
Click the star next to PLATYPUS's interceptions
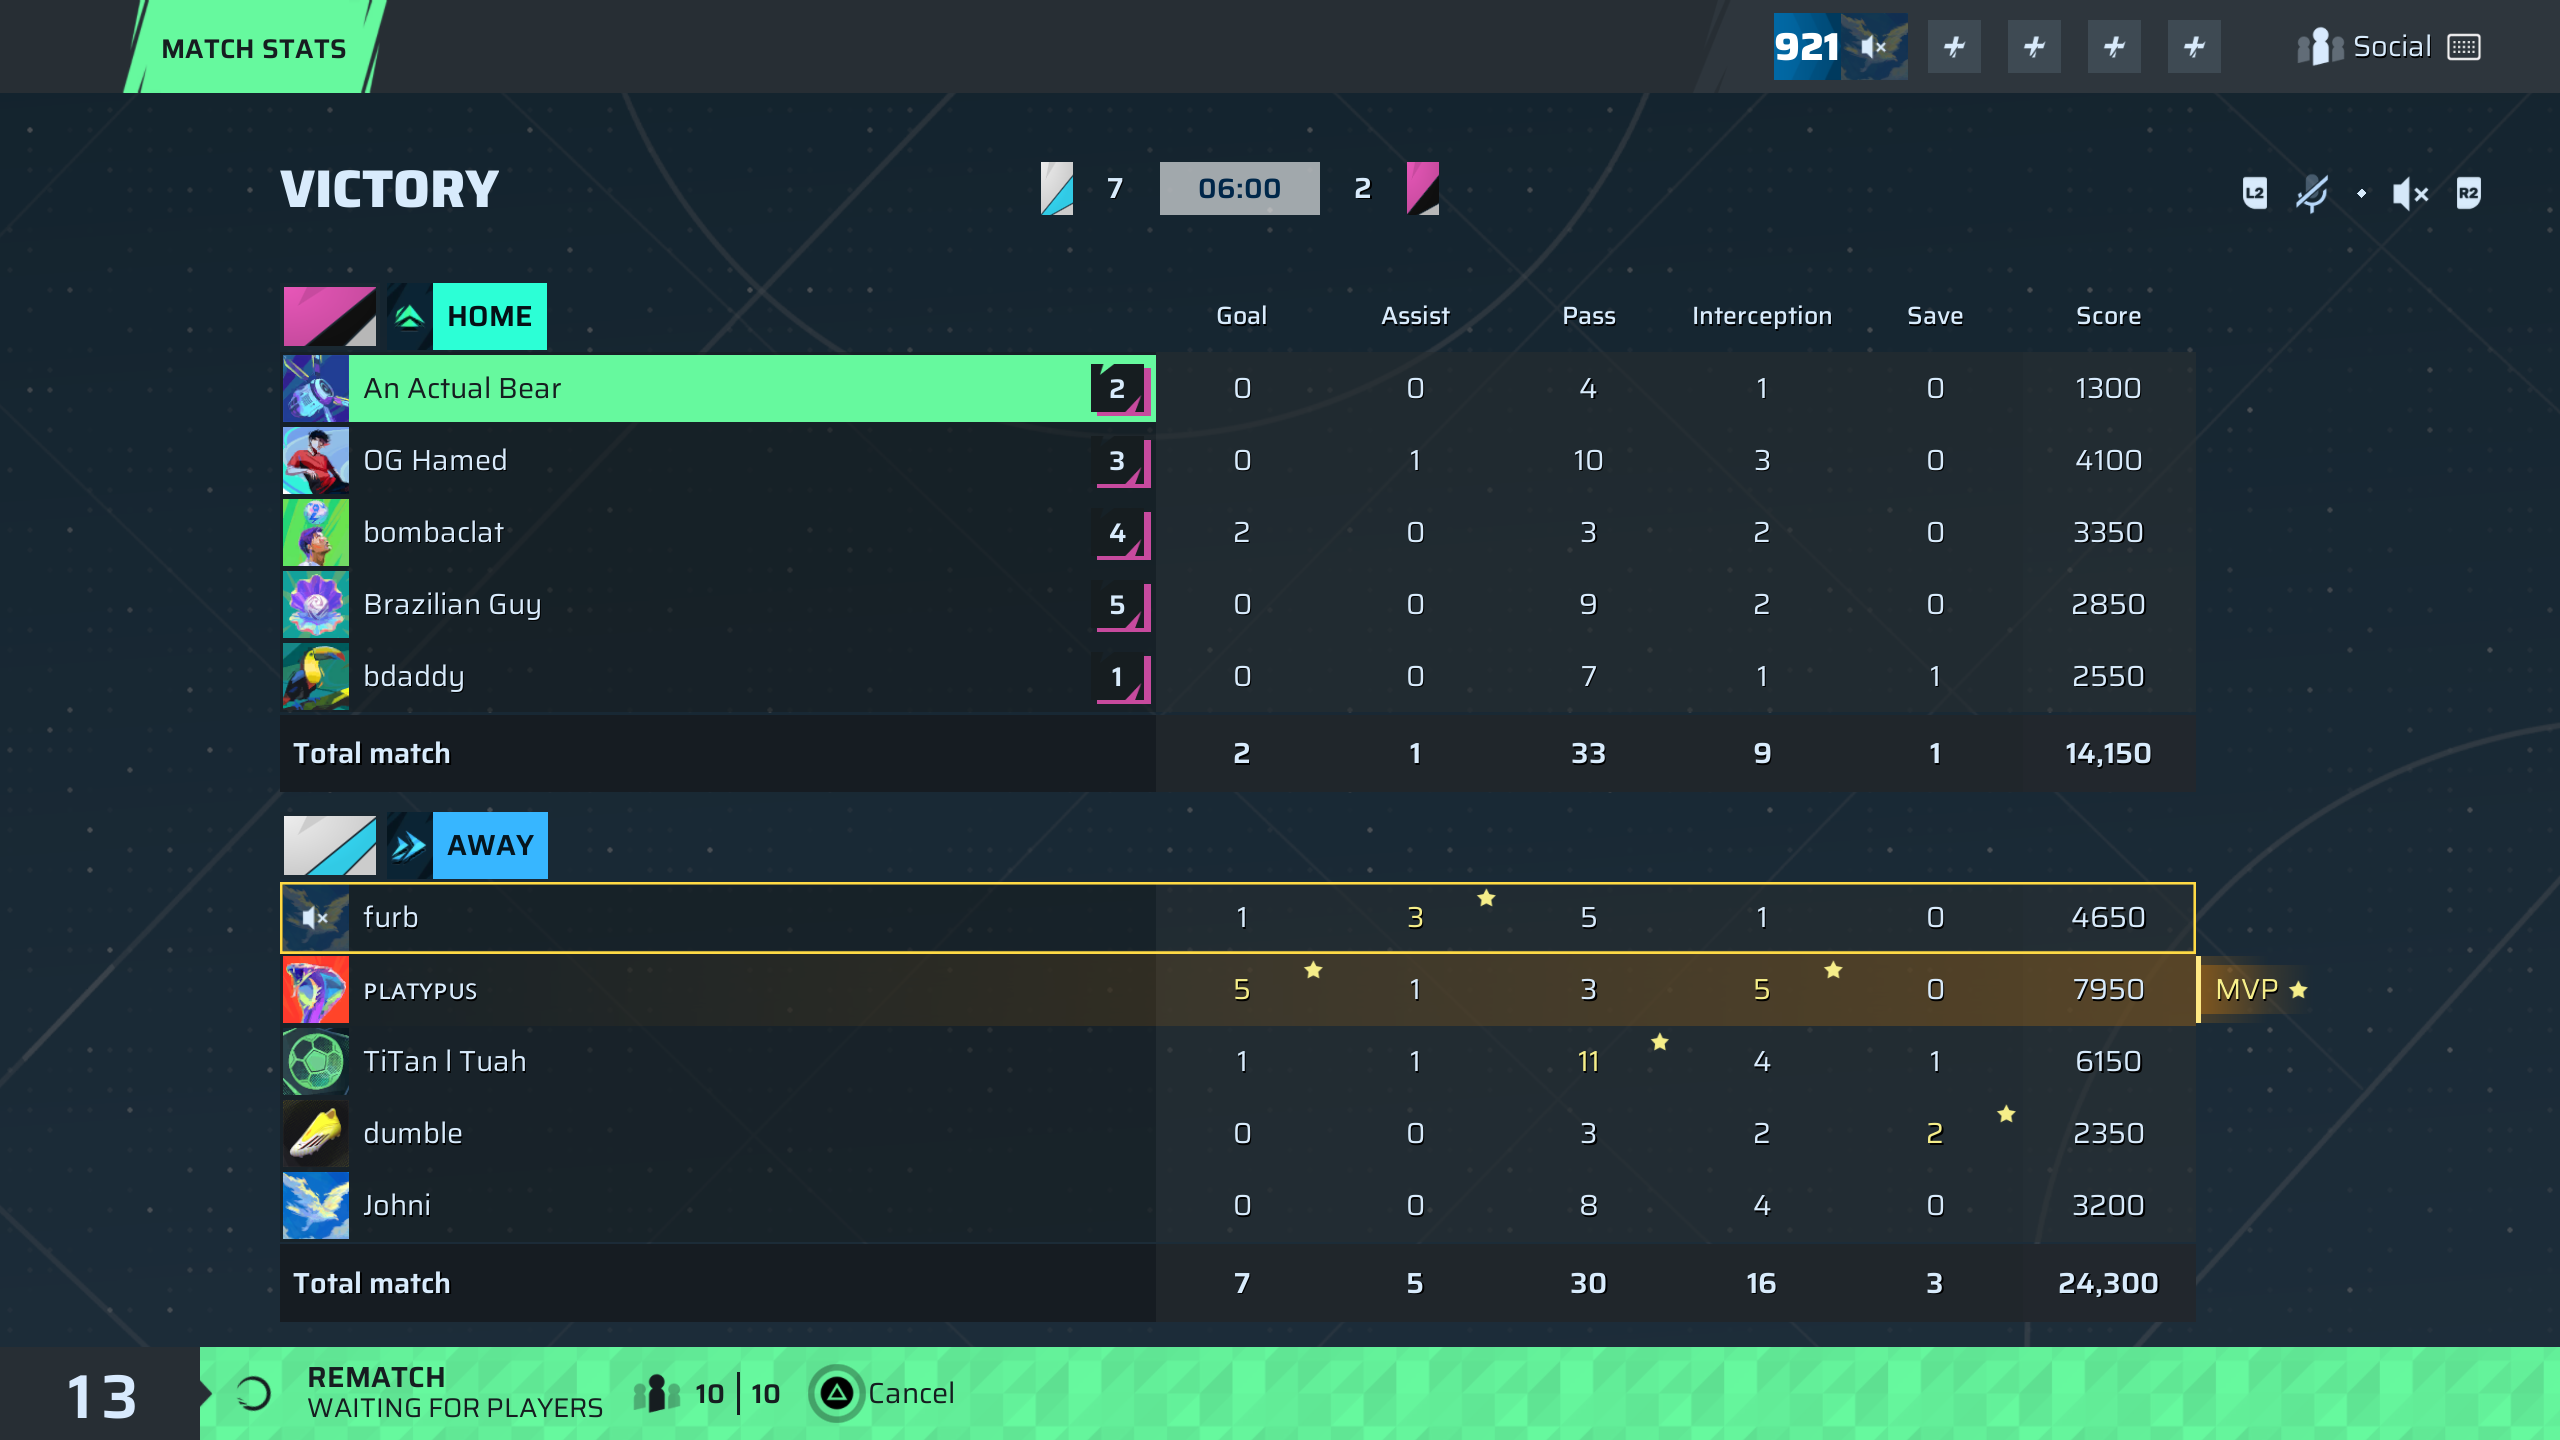(x=1833, y=970)
